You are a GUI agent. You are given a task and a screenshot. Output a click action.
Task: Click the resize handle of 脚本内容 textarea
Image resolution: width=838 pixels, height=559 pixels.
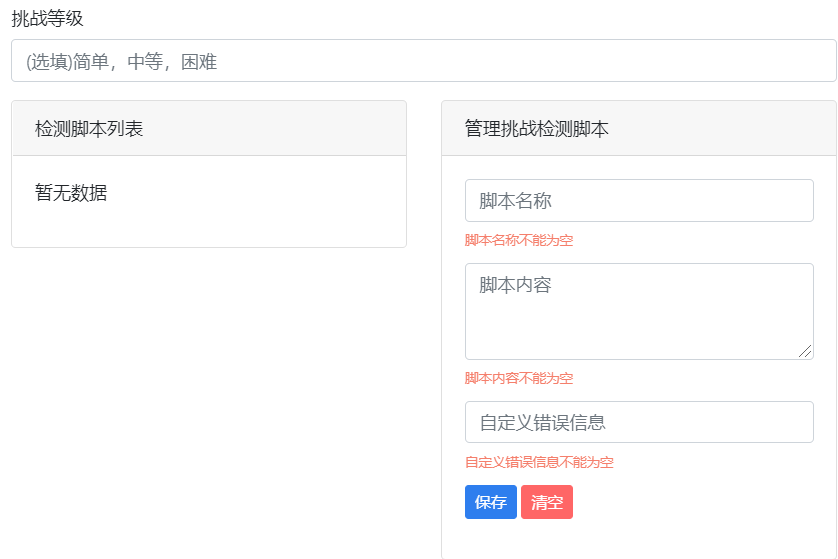coord(806,351)
